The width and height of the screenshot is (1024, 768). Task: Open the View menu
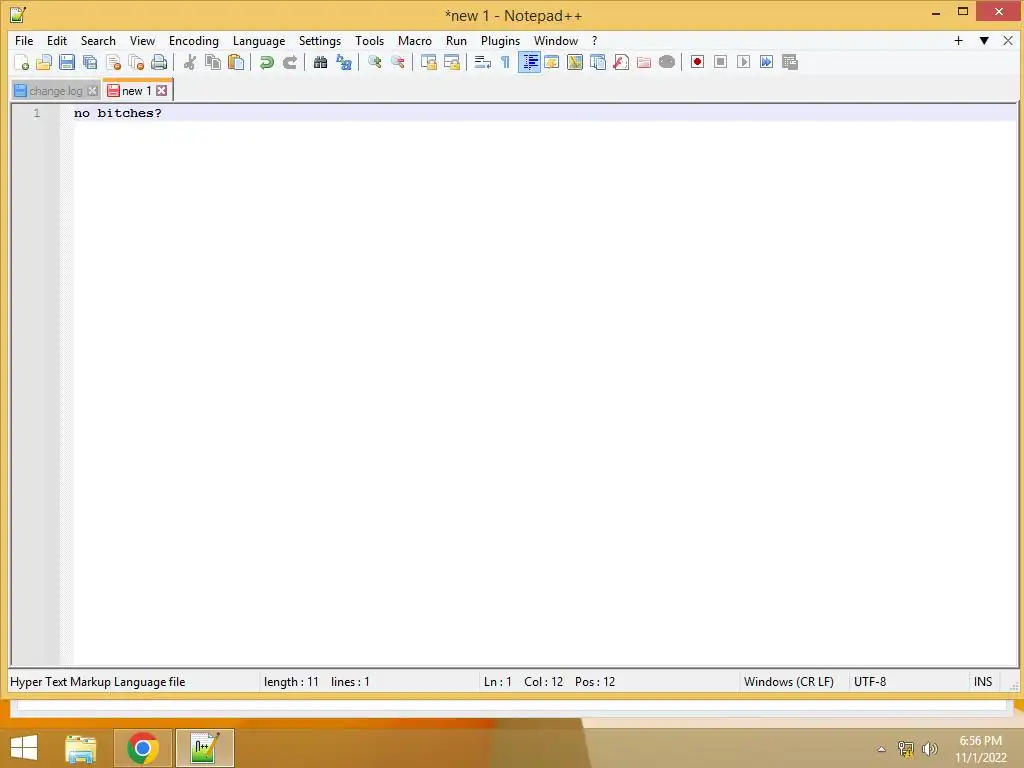(x=142, y=40)
